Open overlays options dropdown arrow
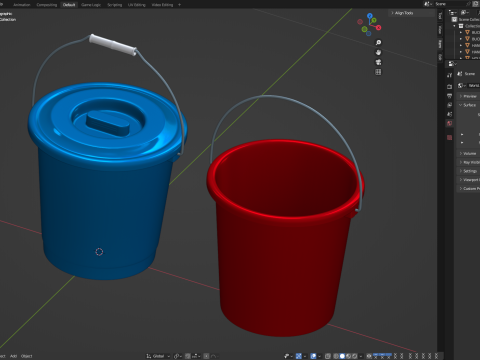Screen dimensions: 480x360 (x=319, y=356)
